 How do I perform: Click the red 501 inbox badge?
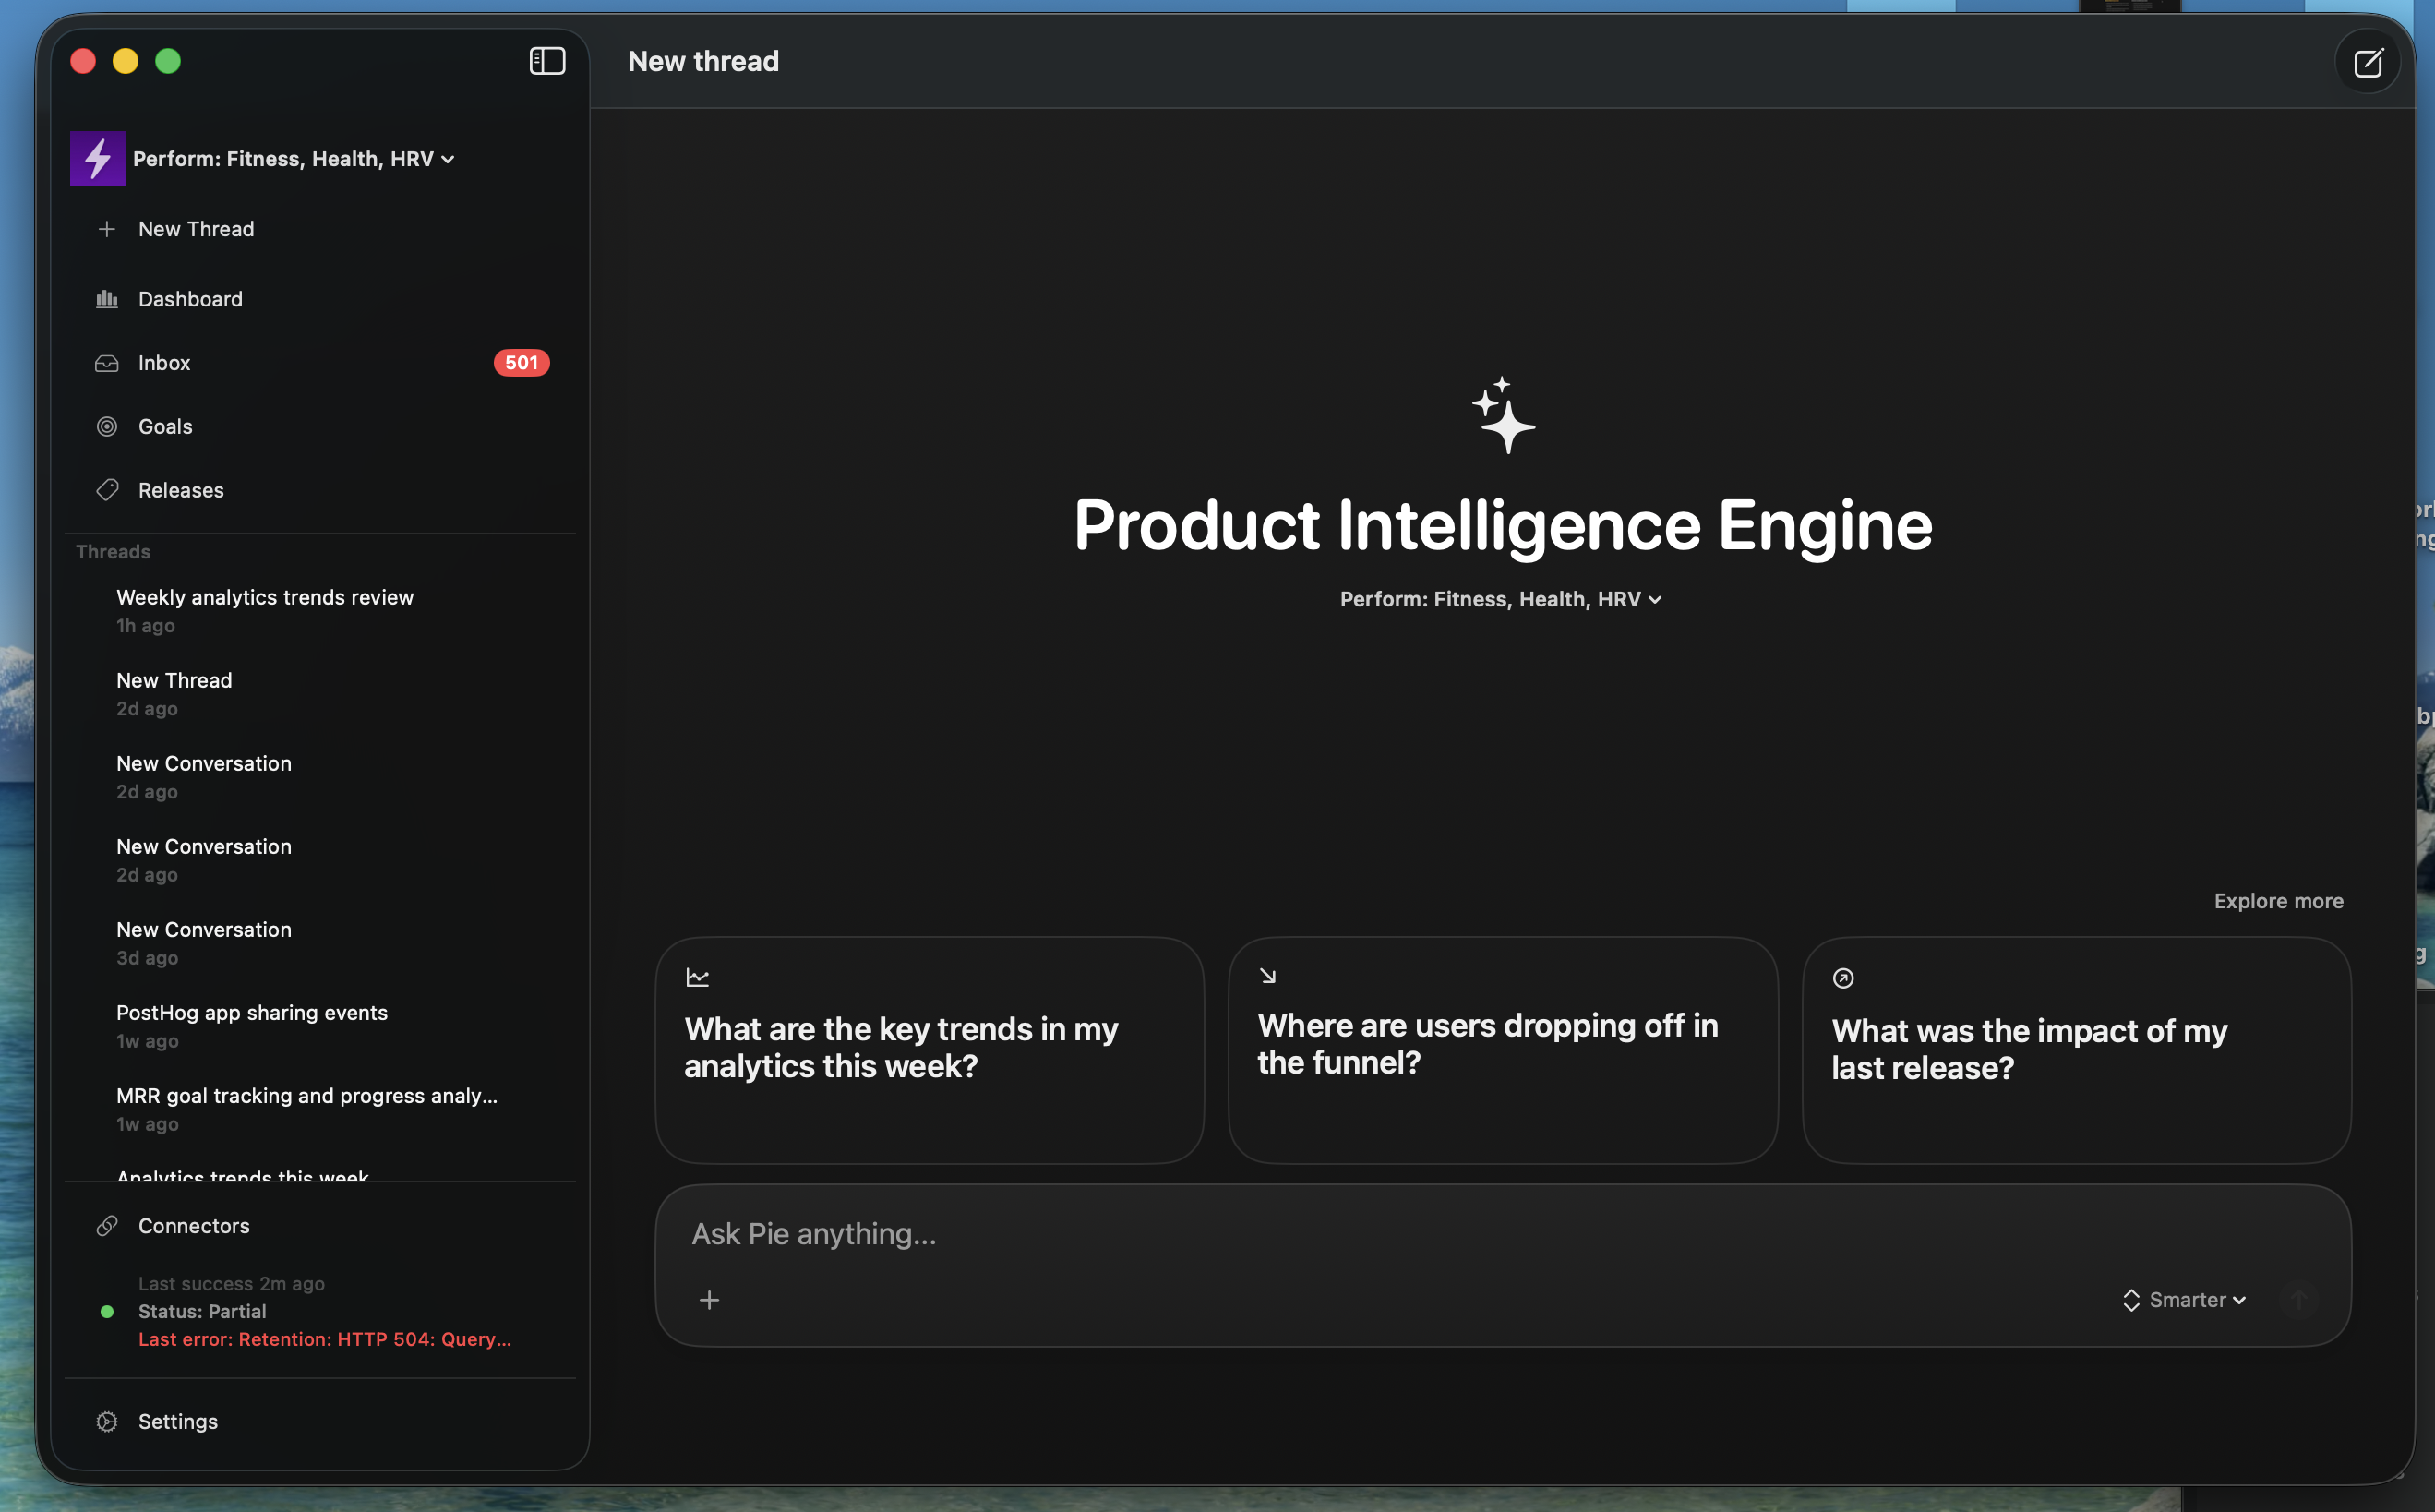[521, 363]
